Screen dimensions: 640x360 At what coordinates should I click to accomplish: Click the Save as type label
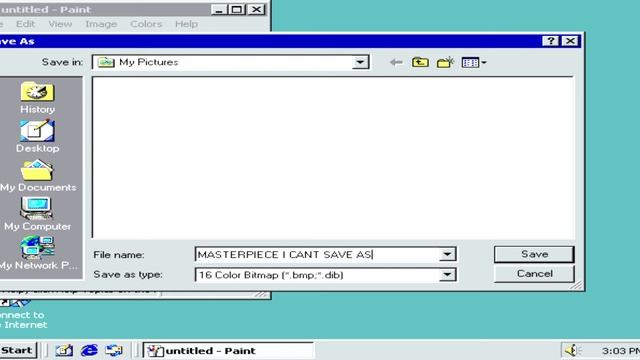click(x=128, y=274)
